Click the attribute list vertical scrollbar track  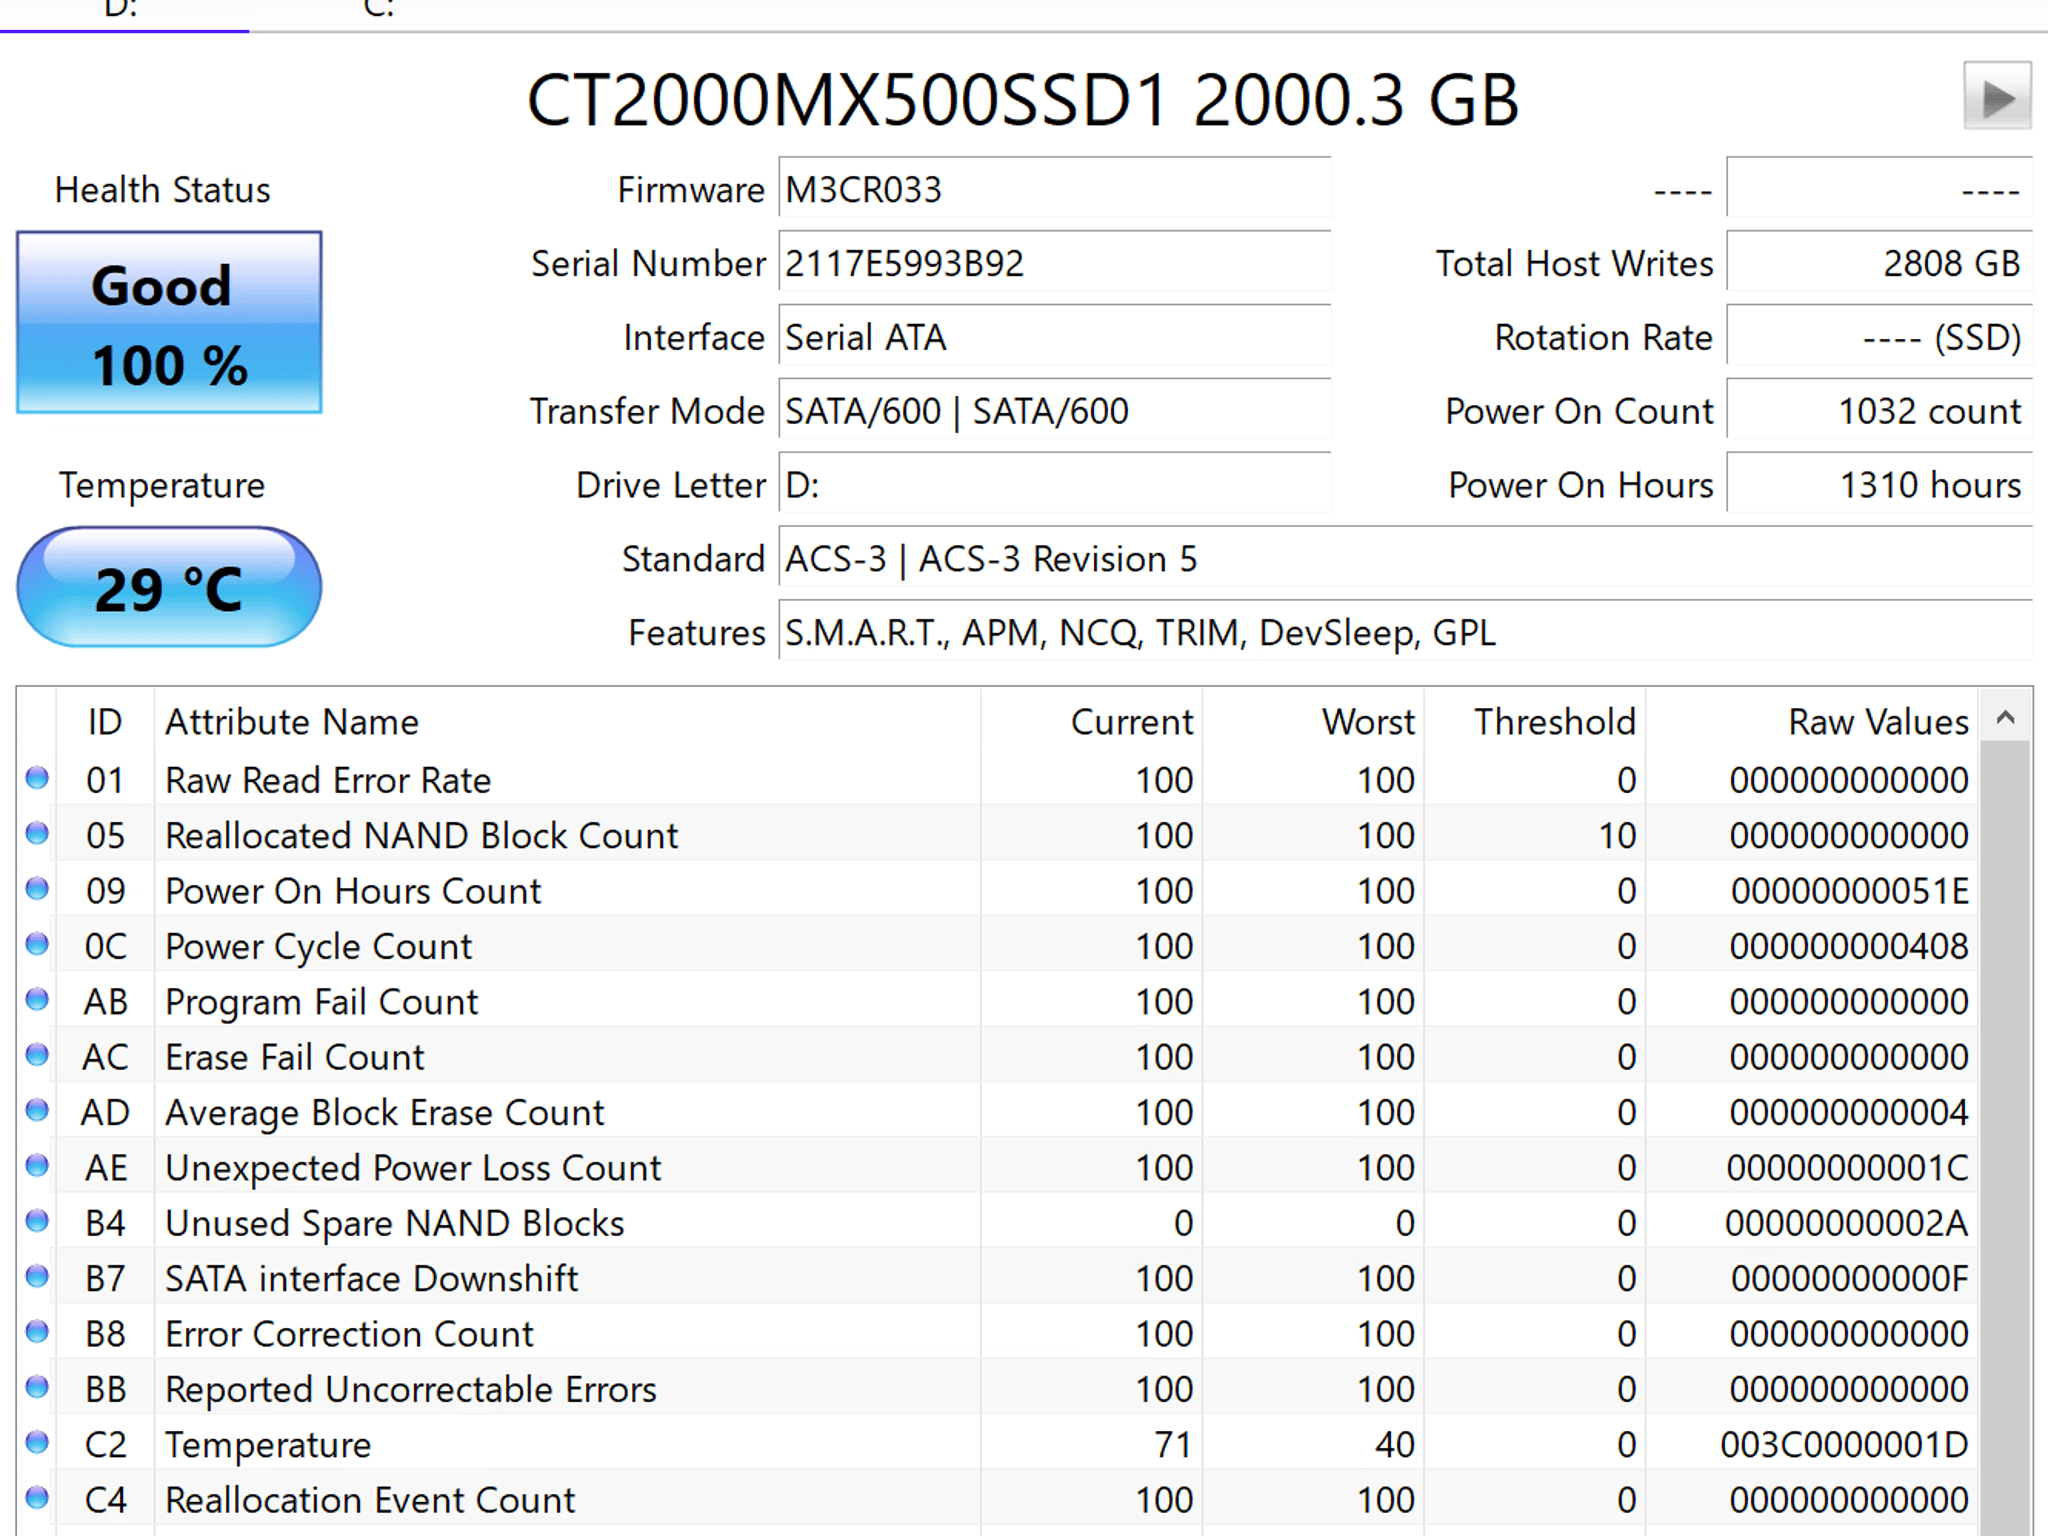[2005, 1138]
